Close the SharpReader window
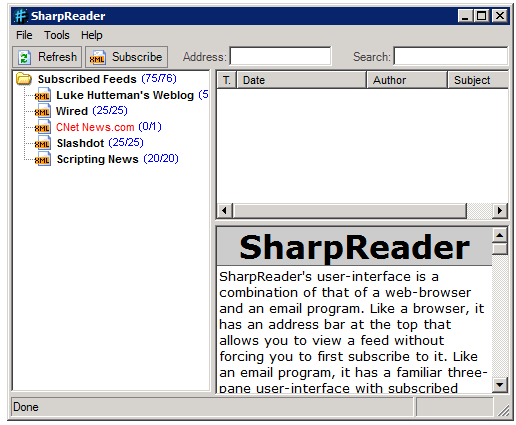Image resolution: width=516 pixels, height=425 pixels. click(x=500, y=16)
